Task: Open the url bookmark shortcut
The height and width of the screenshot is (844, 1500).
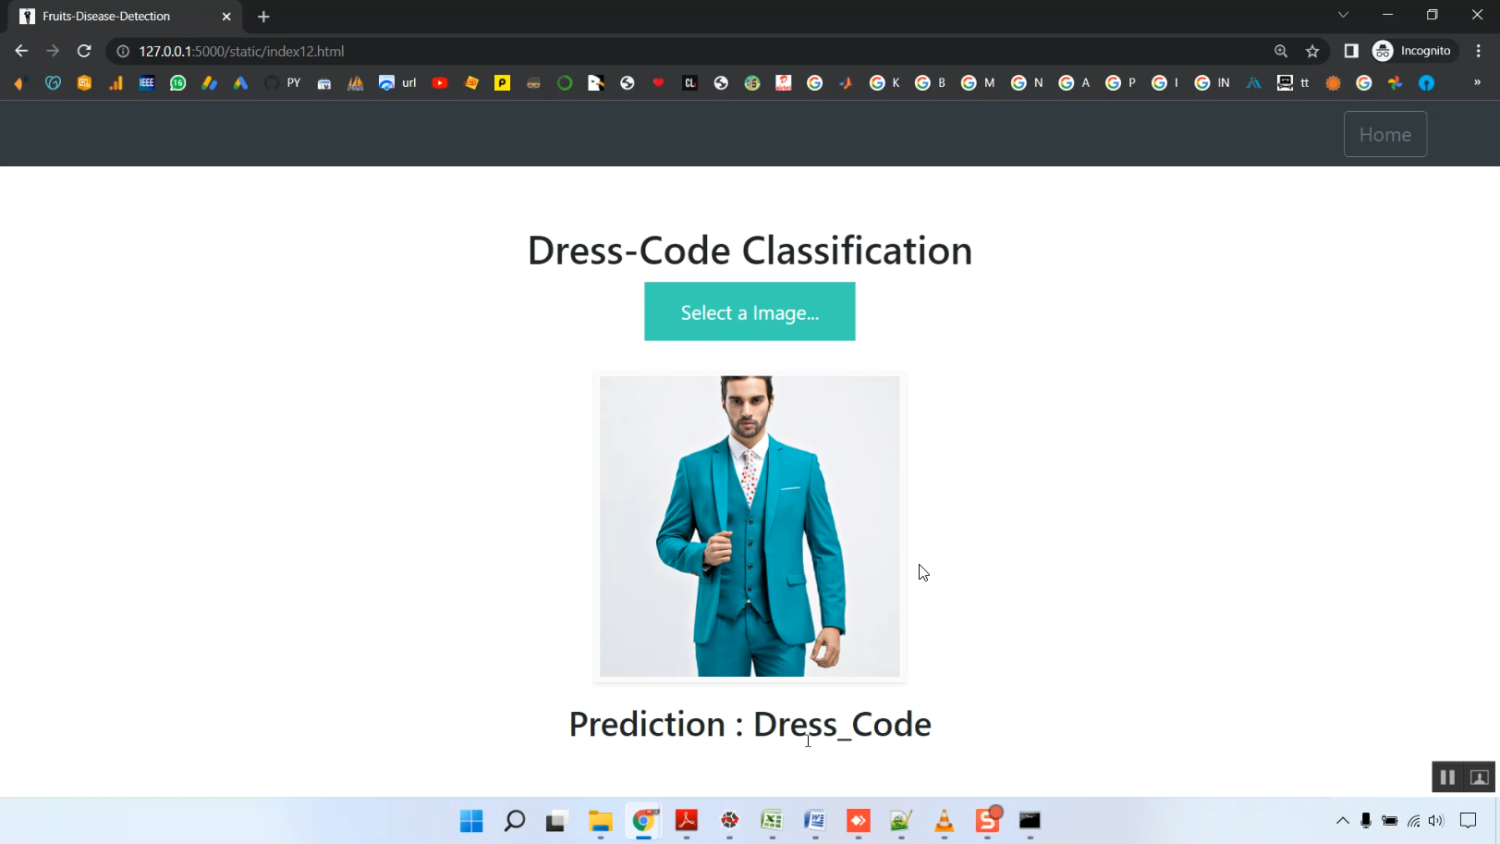Action: click(408, 83)
